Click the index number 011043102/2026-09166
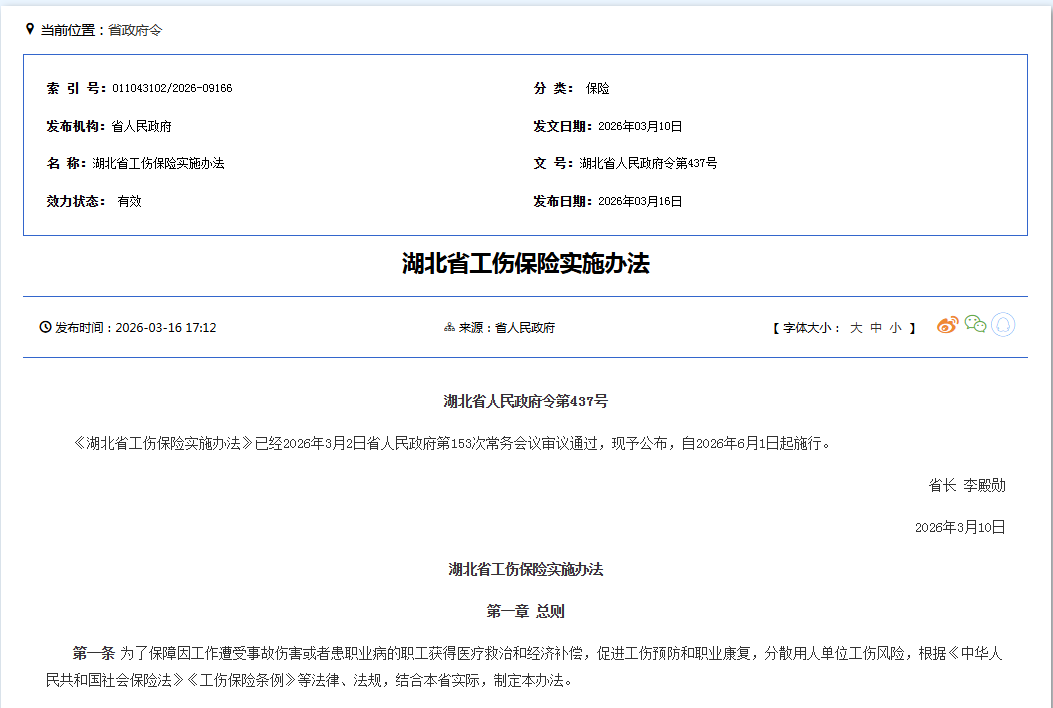The width and height of the screenshot is (1053, 708). coord(172,89)
